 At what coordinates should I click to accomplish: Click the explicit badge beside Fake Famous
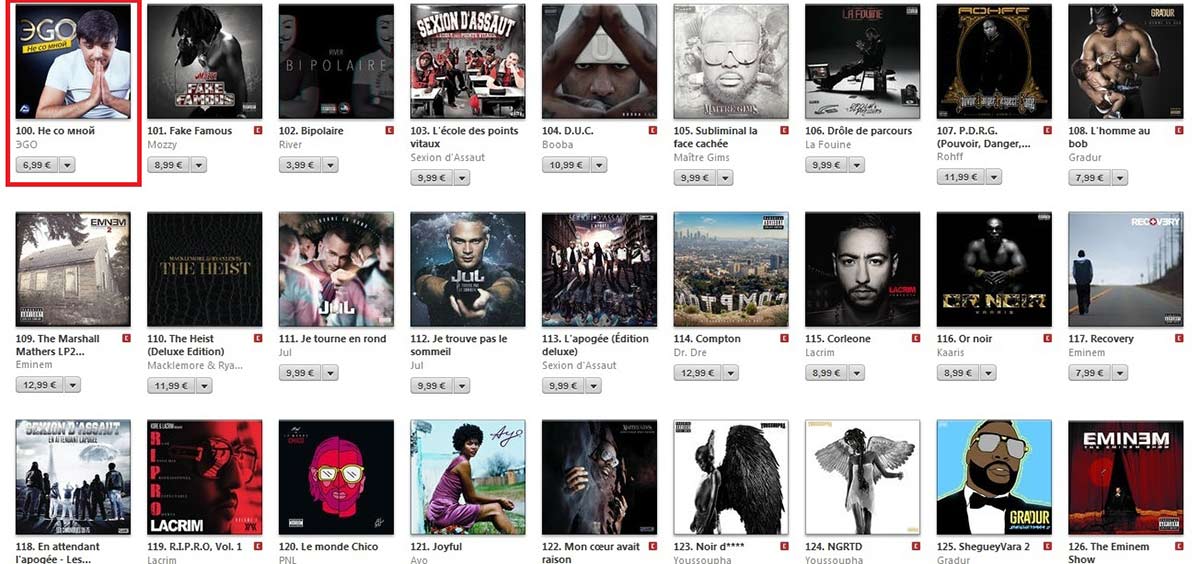[x=258, y=130]
